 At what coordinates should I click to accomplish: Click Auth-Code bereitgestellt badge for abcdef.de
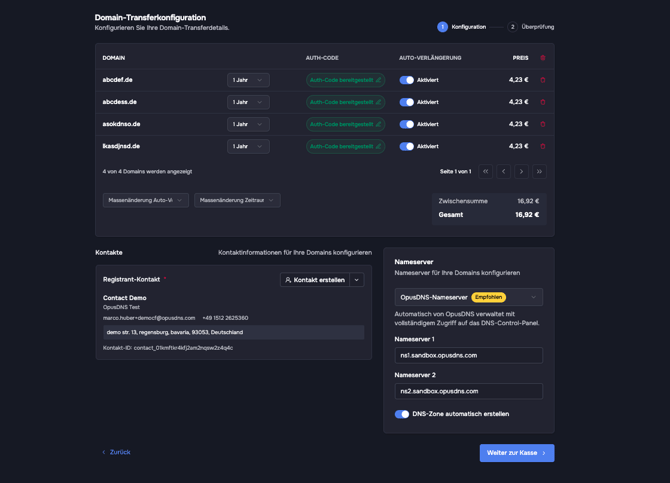345,80
